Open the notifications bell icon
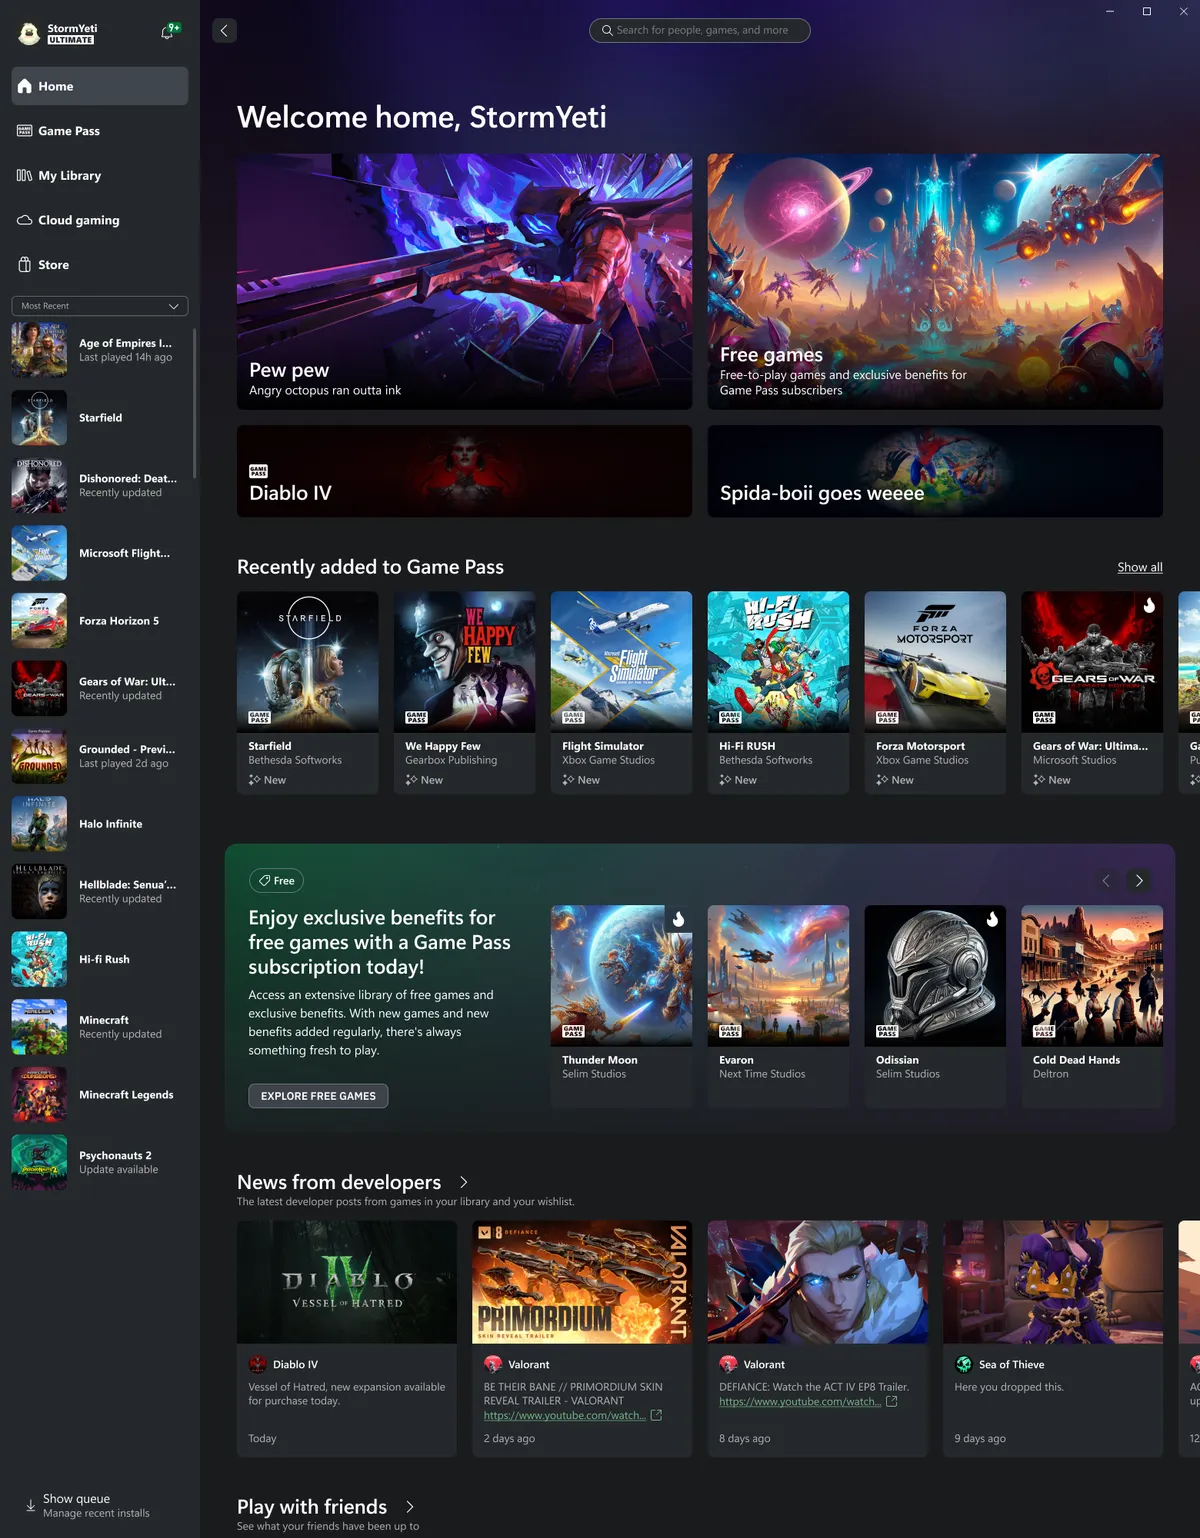Screen dimensions: 1200x1538 [168, 33]
